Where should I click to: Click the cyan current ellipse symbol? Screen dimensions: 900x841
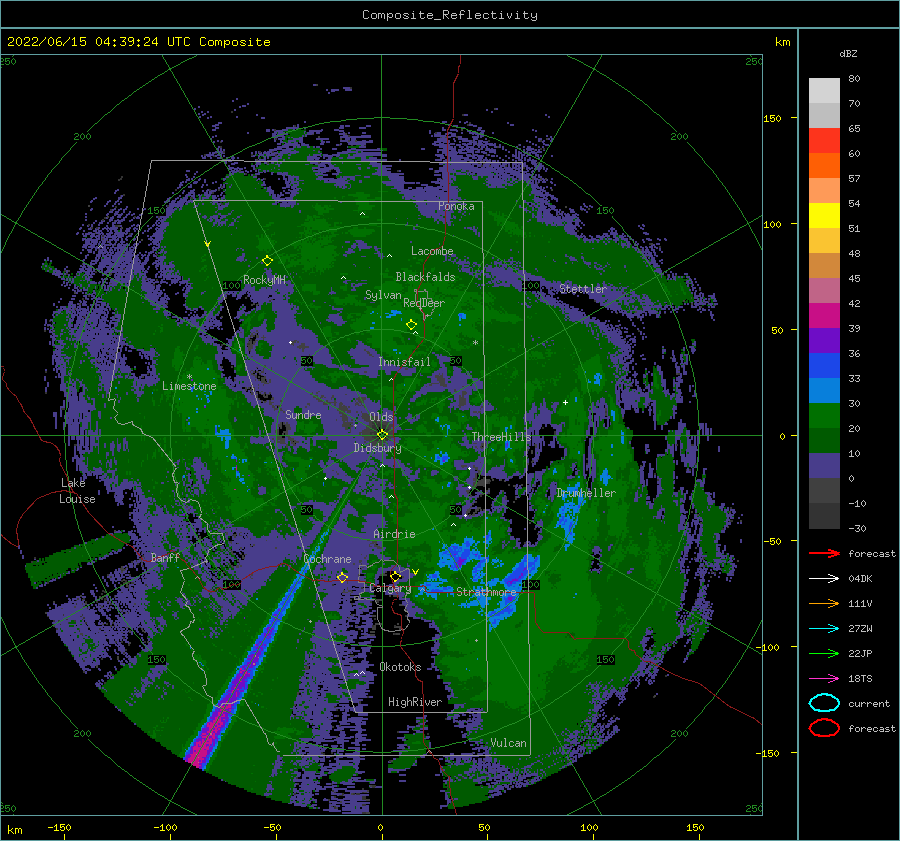click(824, 703)
